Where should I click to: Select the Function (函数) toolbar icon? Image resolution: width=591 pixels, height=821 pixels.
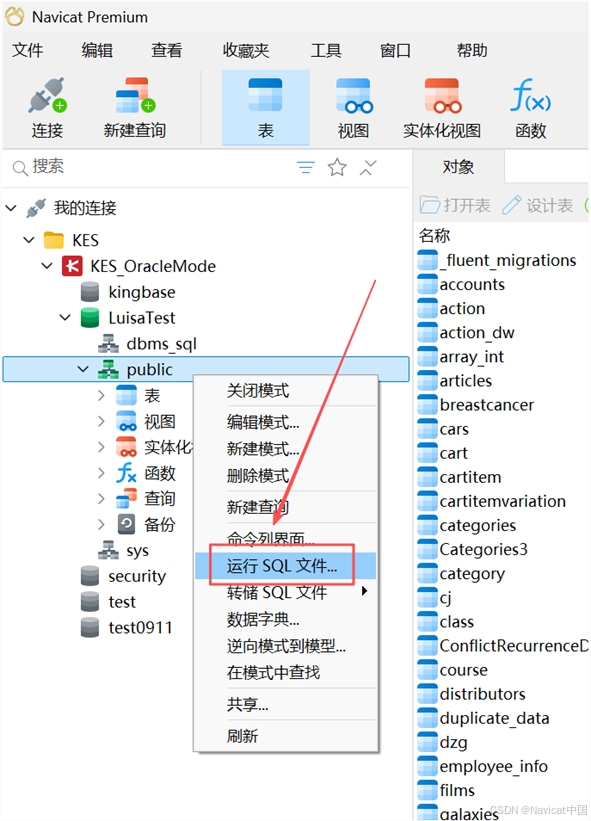[530, 96]
